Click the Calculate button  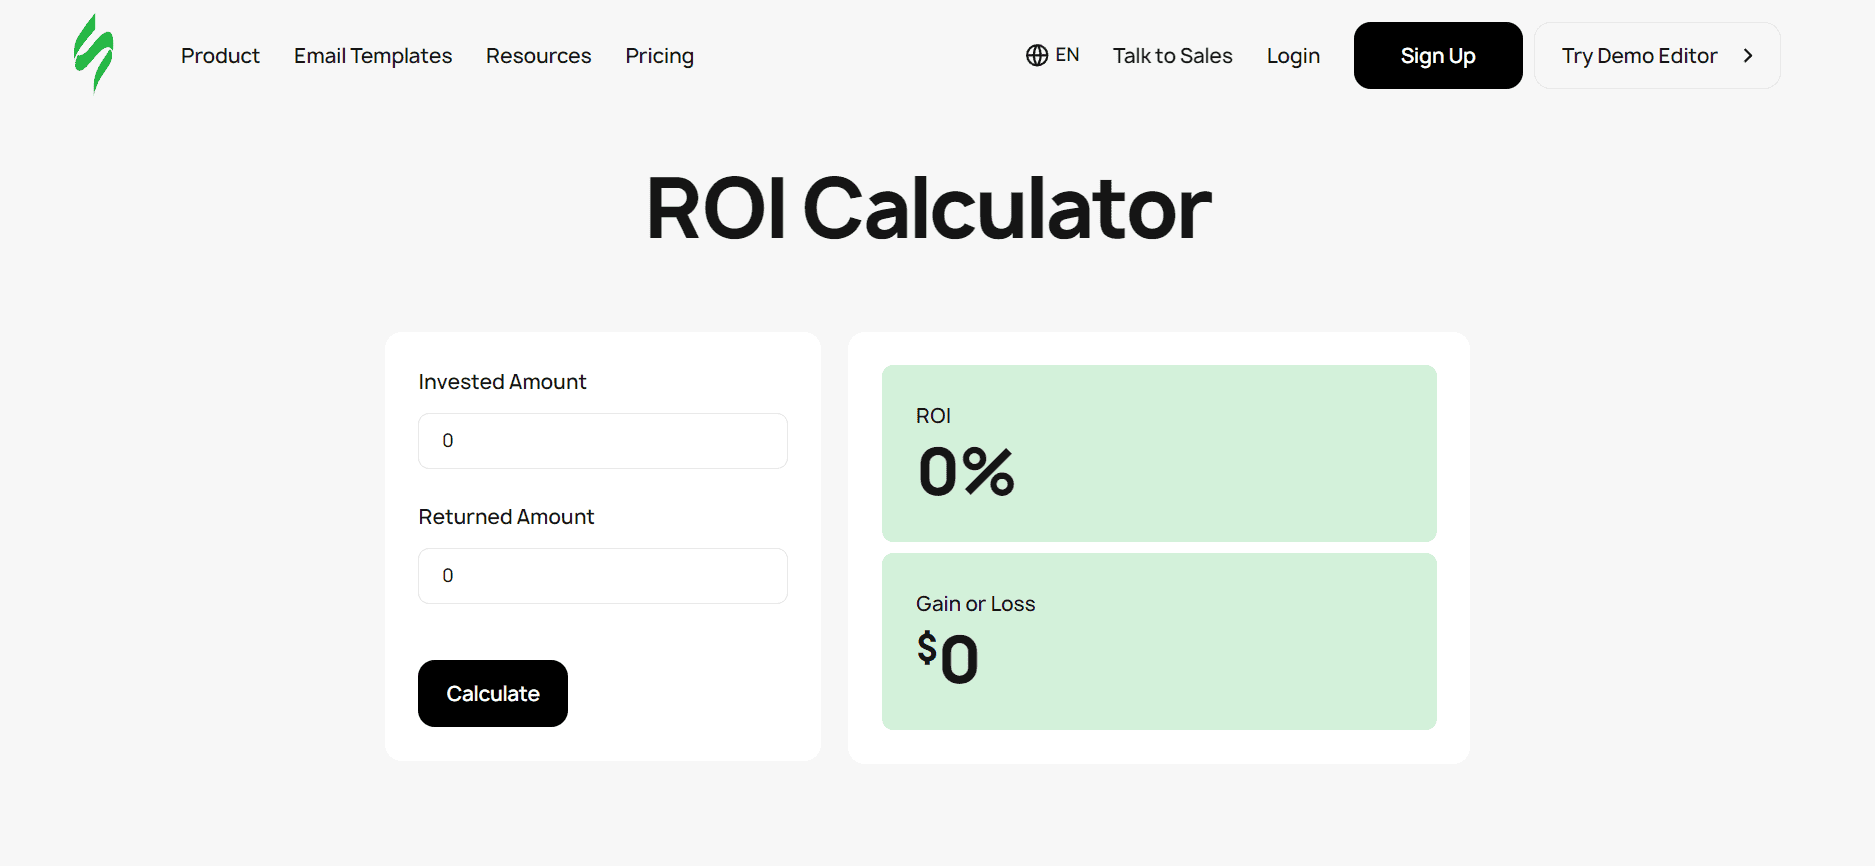pyautogui.click(x=492, y=693)
